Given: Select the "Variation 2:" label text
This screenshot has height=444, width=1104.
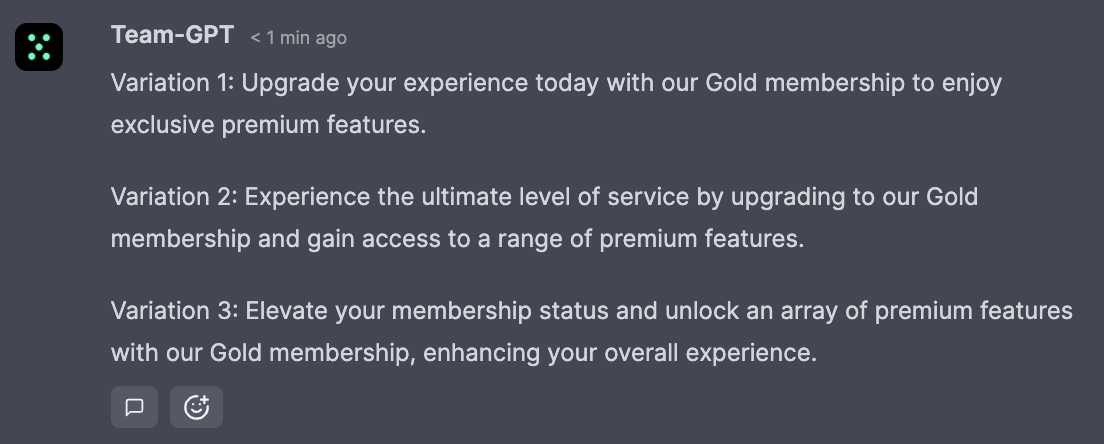Looking at the screenshot, I should pyautogui.click(x=174, y=197).
